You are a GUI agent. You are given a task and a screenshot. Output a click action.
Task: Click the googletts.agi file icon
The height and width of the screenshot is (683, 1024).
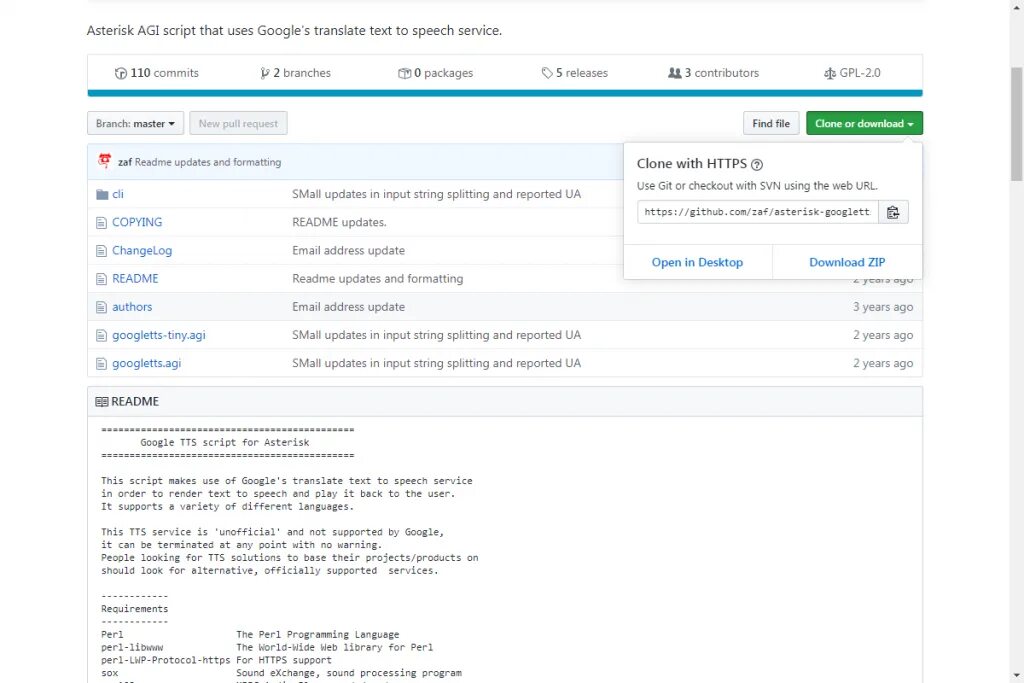click(x=101, y=364)
